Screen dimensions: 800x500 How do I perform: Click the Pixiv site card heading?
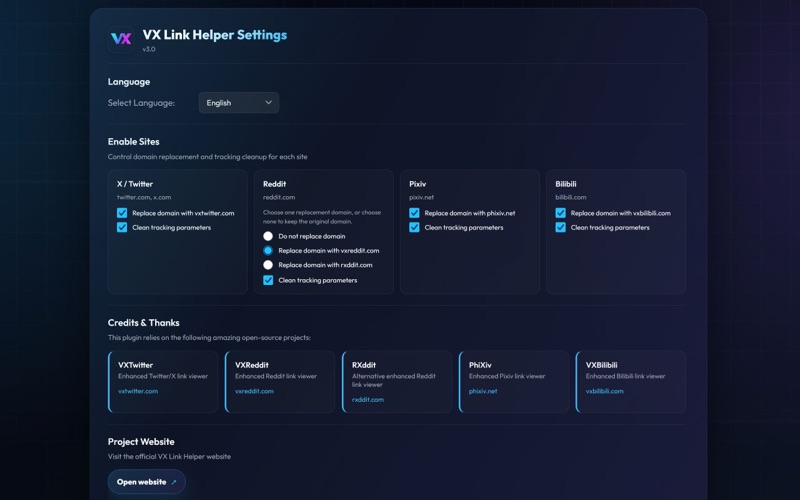tap(417, 184)
